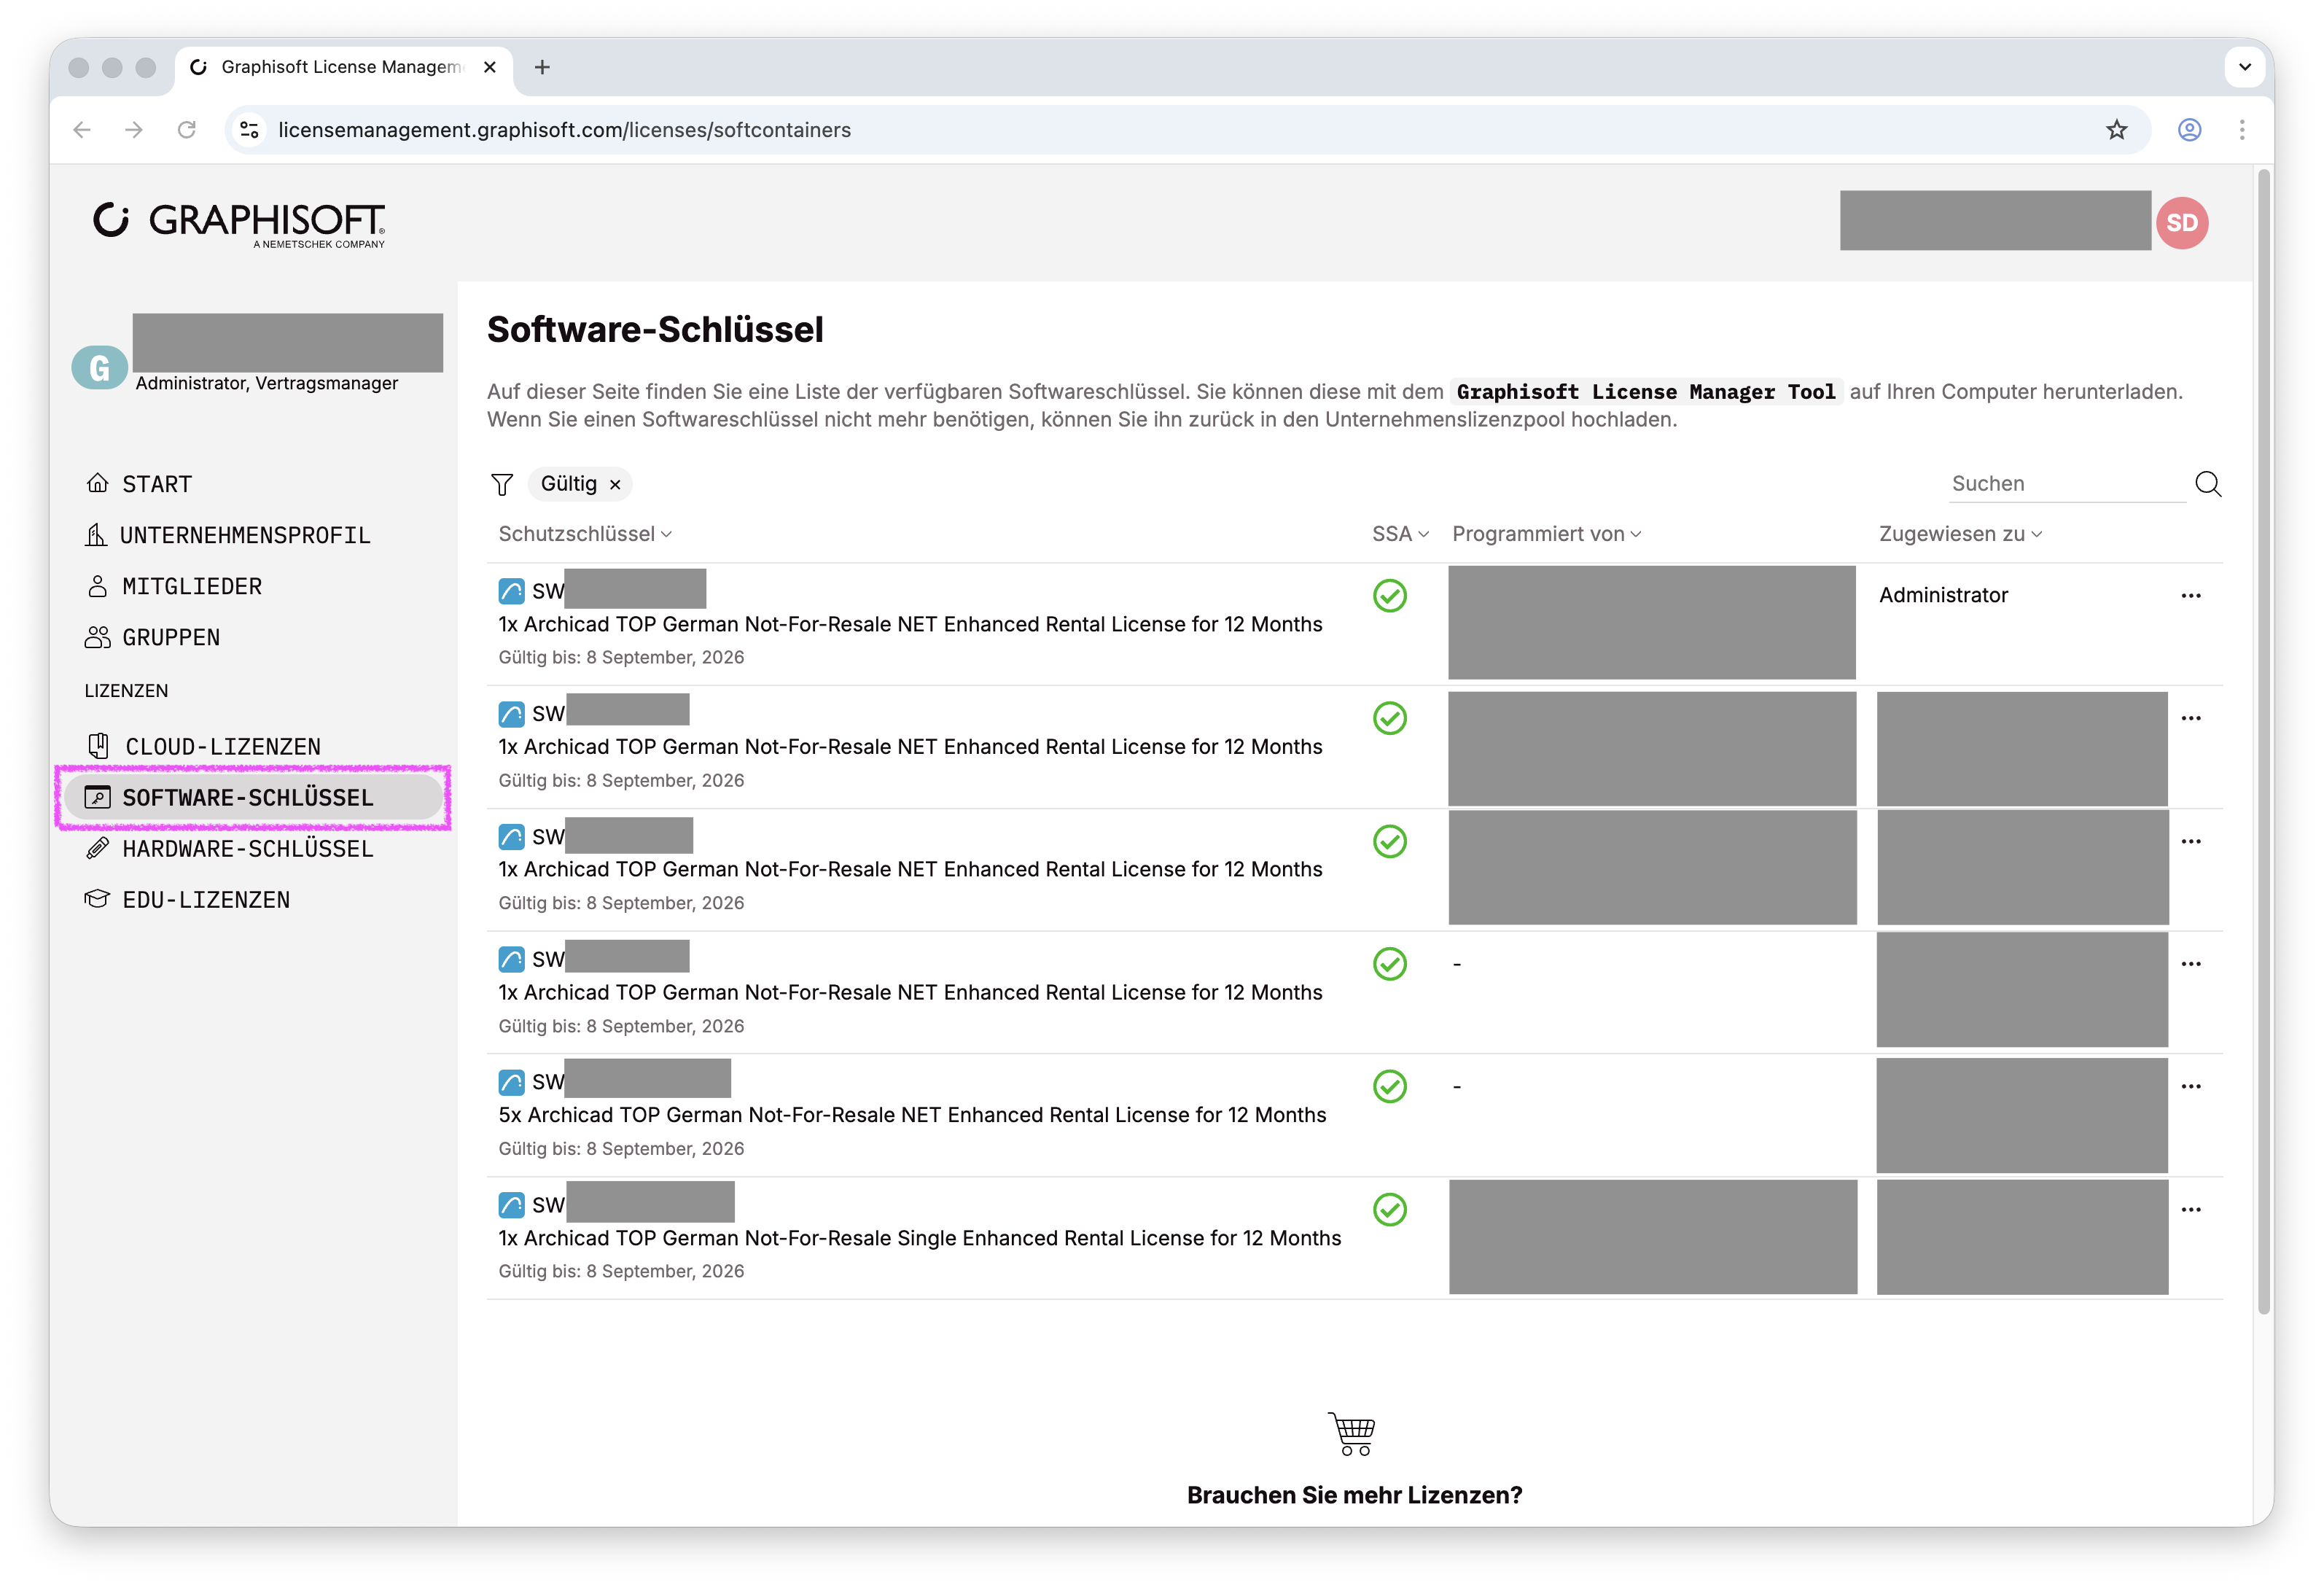This screenshot has height=1588, width=2324.
Task: Click the search magnifier icon
Action: pos(2207,484)
